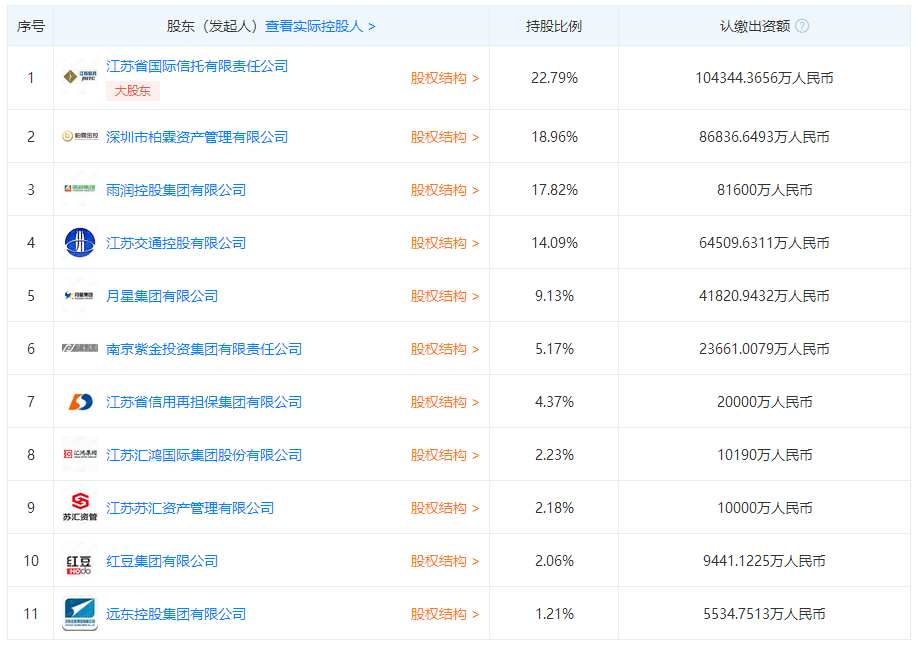Click the 雨润控股集团 logo icon
The height and width of the screenshot is (646, 918).
tap(80, 189)
